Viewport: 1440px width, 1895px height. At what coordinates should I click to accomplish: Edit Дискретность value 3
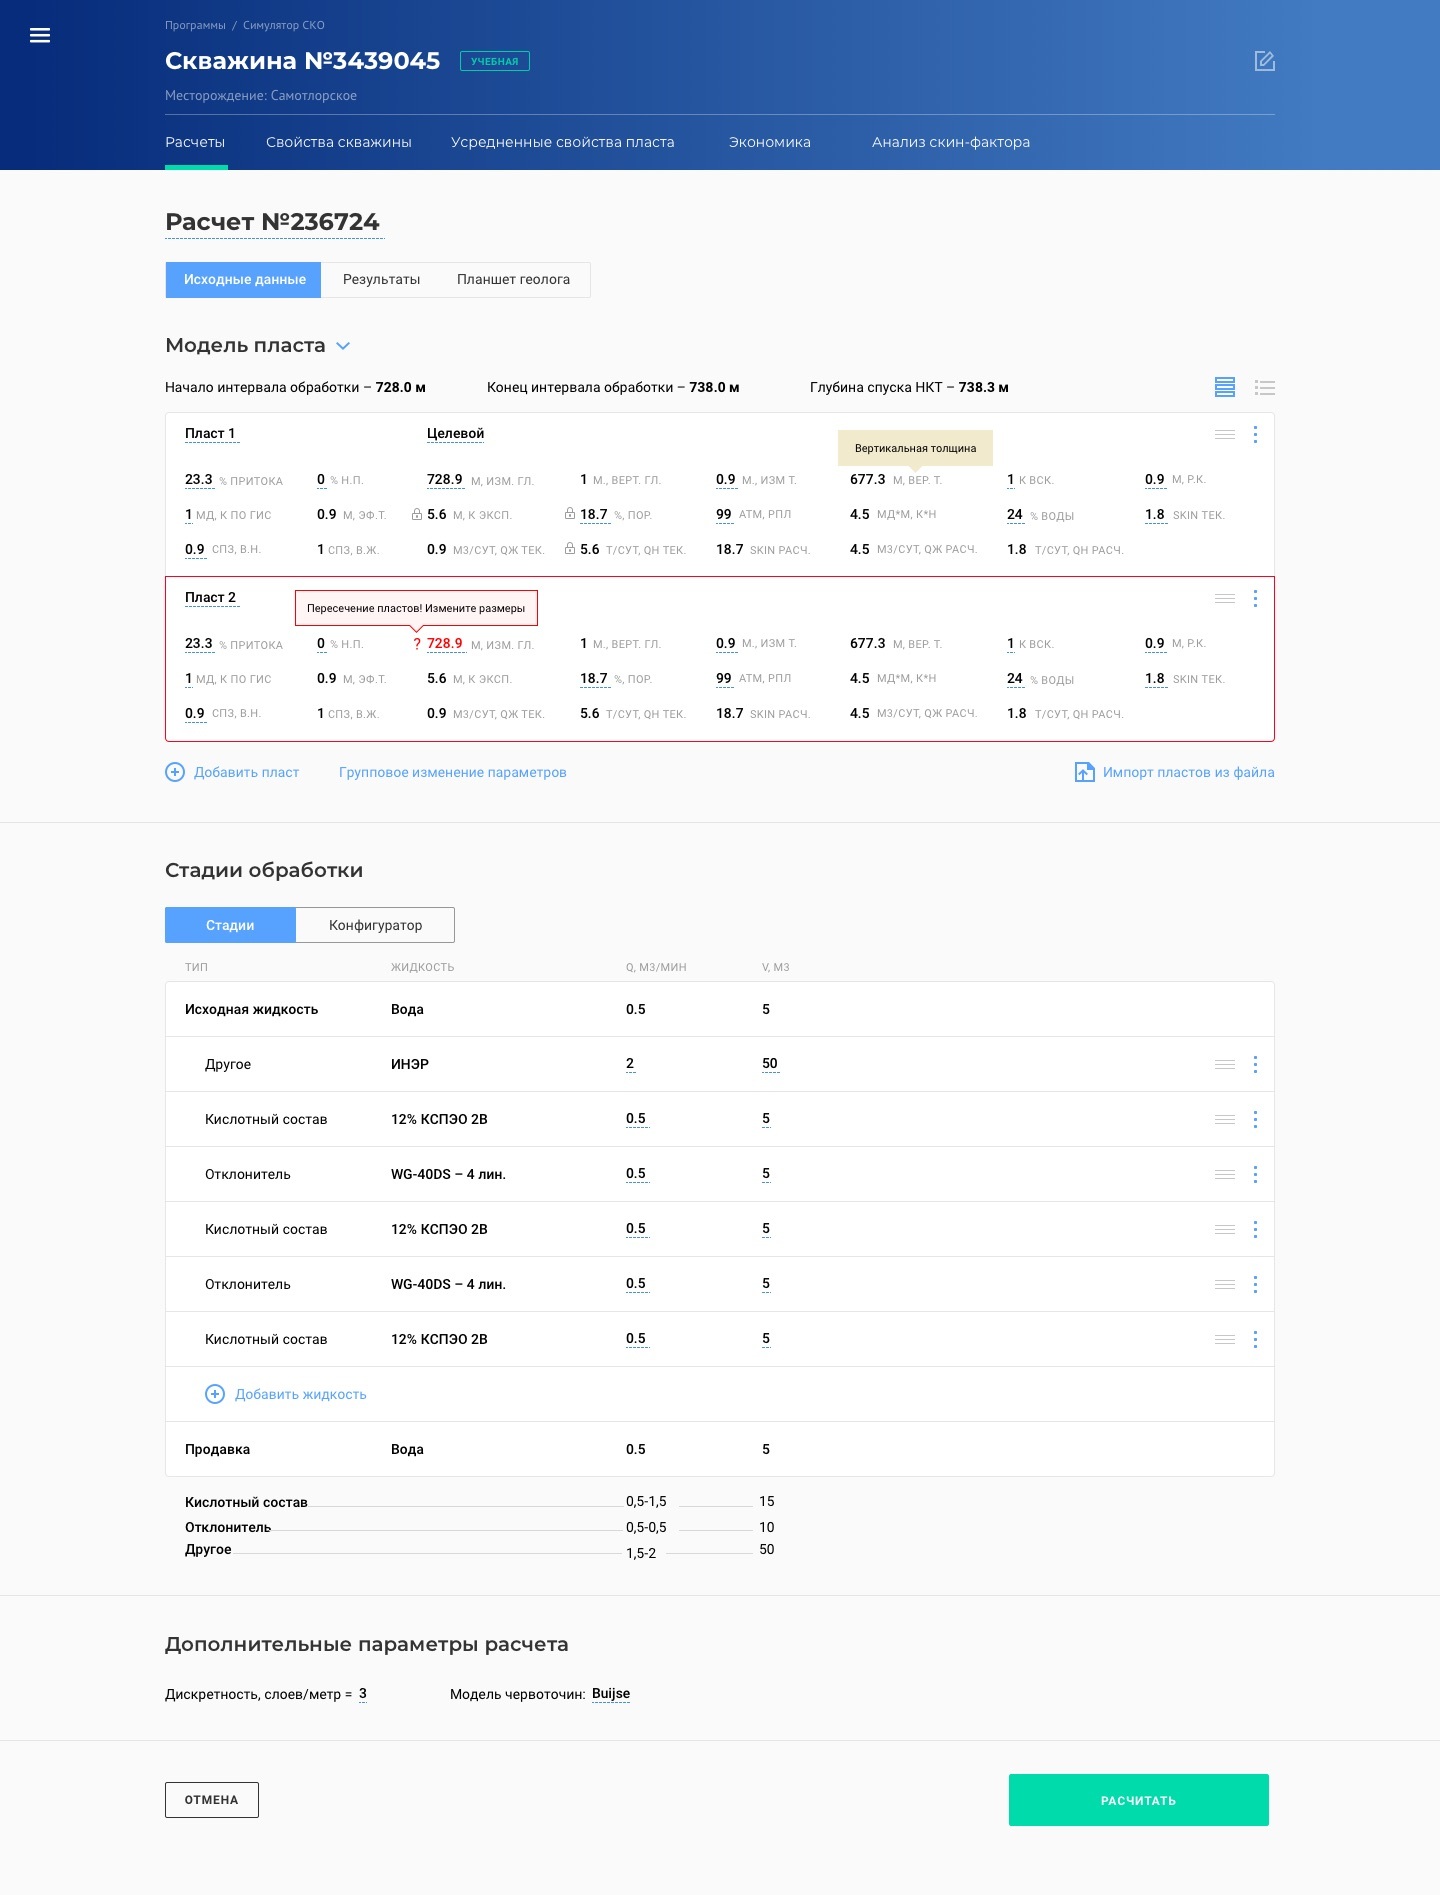pyautogui.click(x=363, y=1694)
